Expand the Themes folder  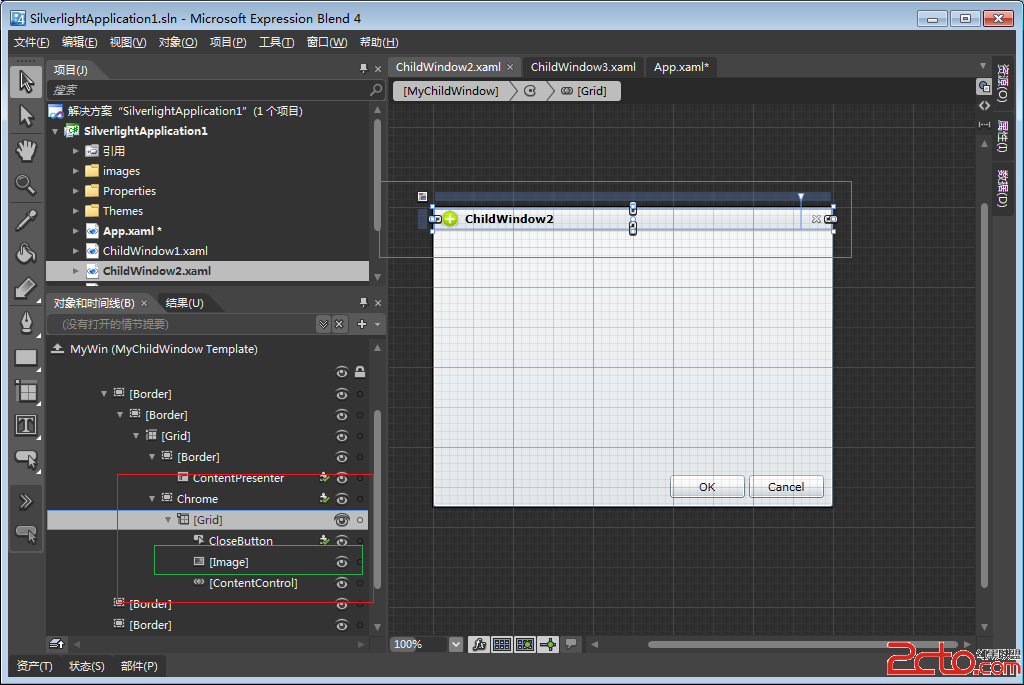(x=75, y=211)
